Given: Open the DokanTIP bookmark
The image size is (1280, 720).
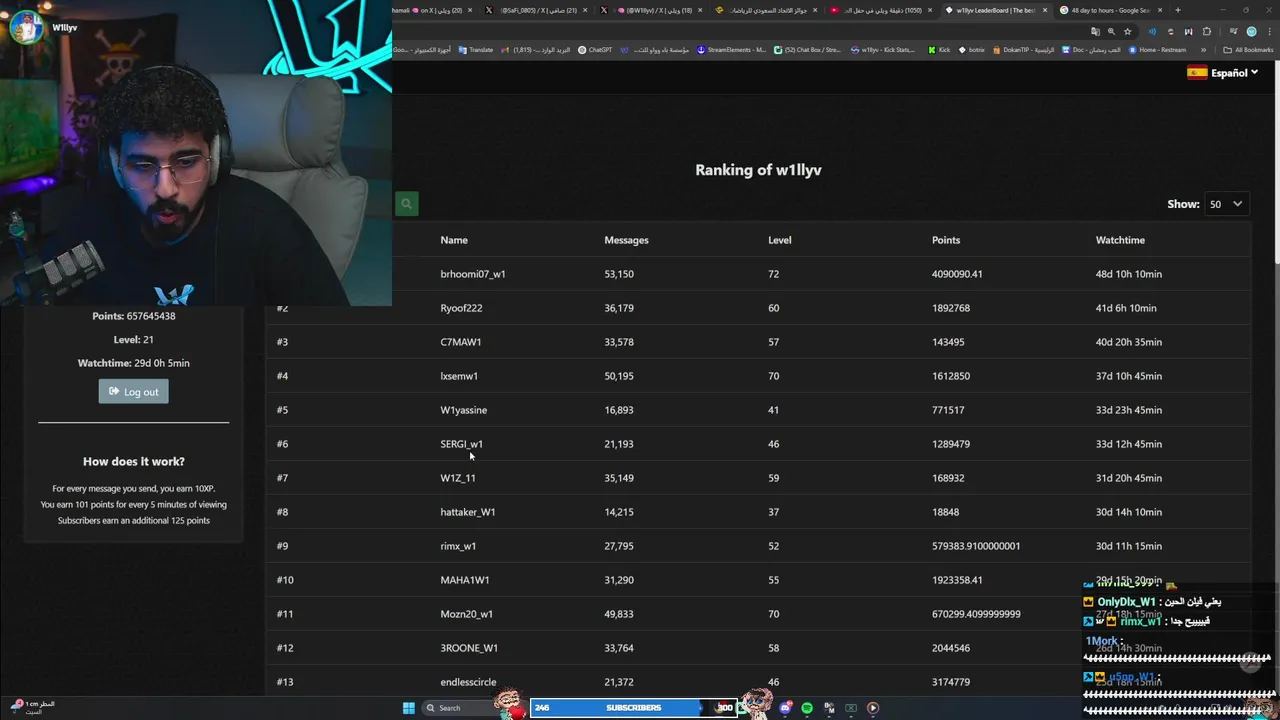Looking at the screenshot, I should coord(1024,50).
